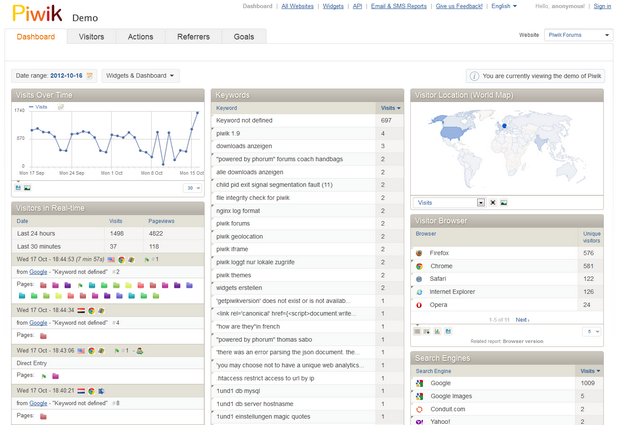This screenshot has height=425, width=618.
Task: Click Conduit.com icon in Search Engines
Action: tap(419, 409)
